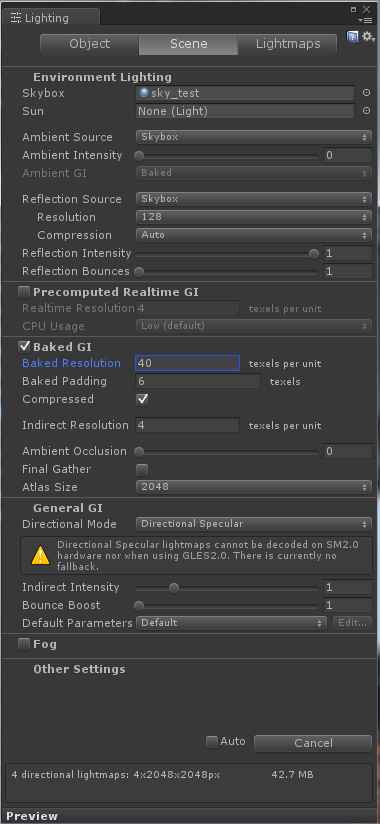Viewport: 380px width, 824px height.
Task: Click the Lighting tab window icon
Action: pos(16,18)
